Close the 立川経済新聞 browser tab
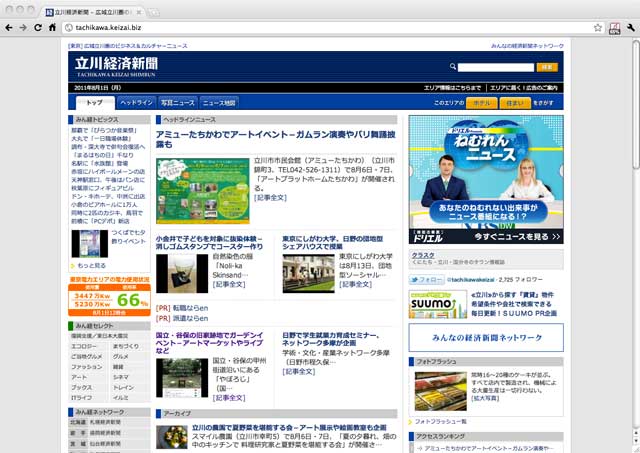The image size is (640, 453). click(139, 12)
